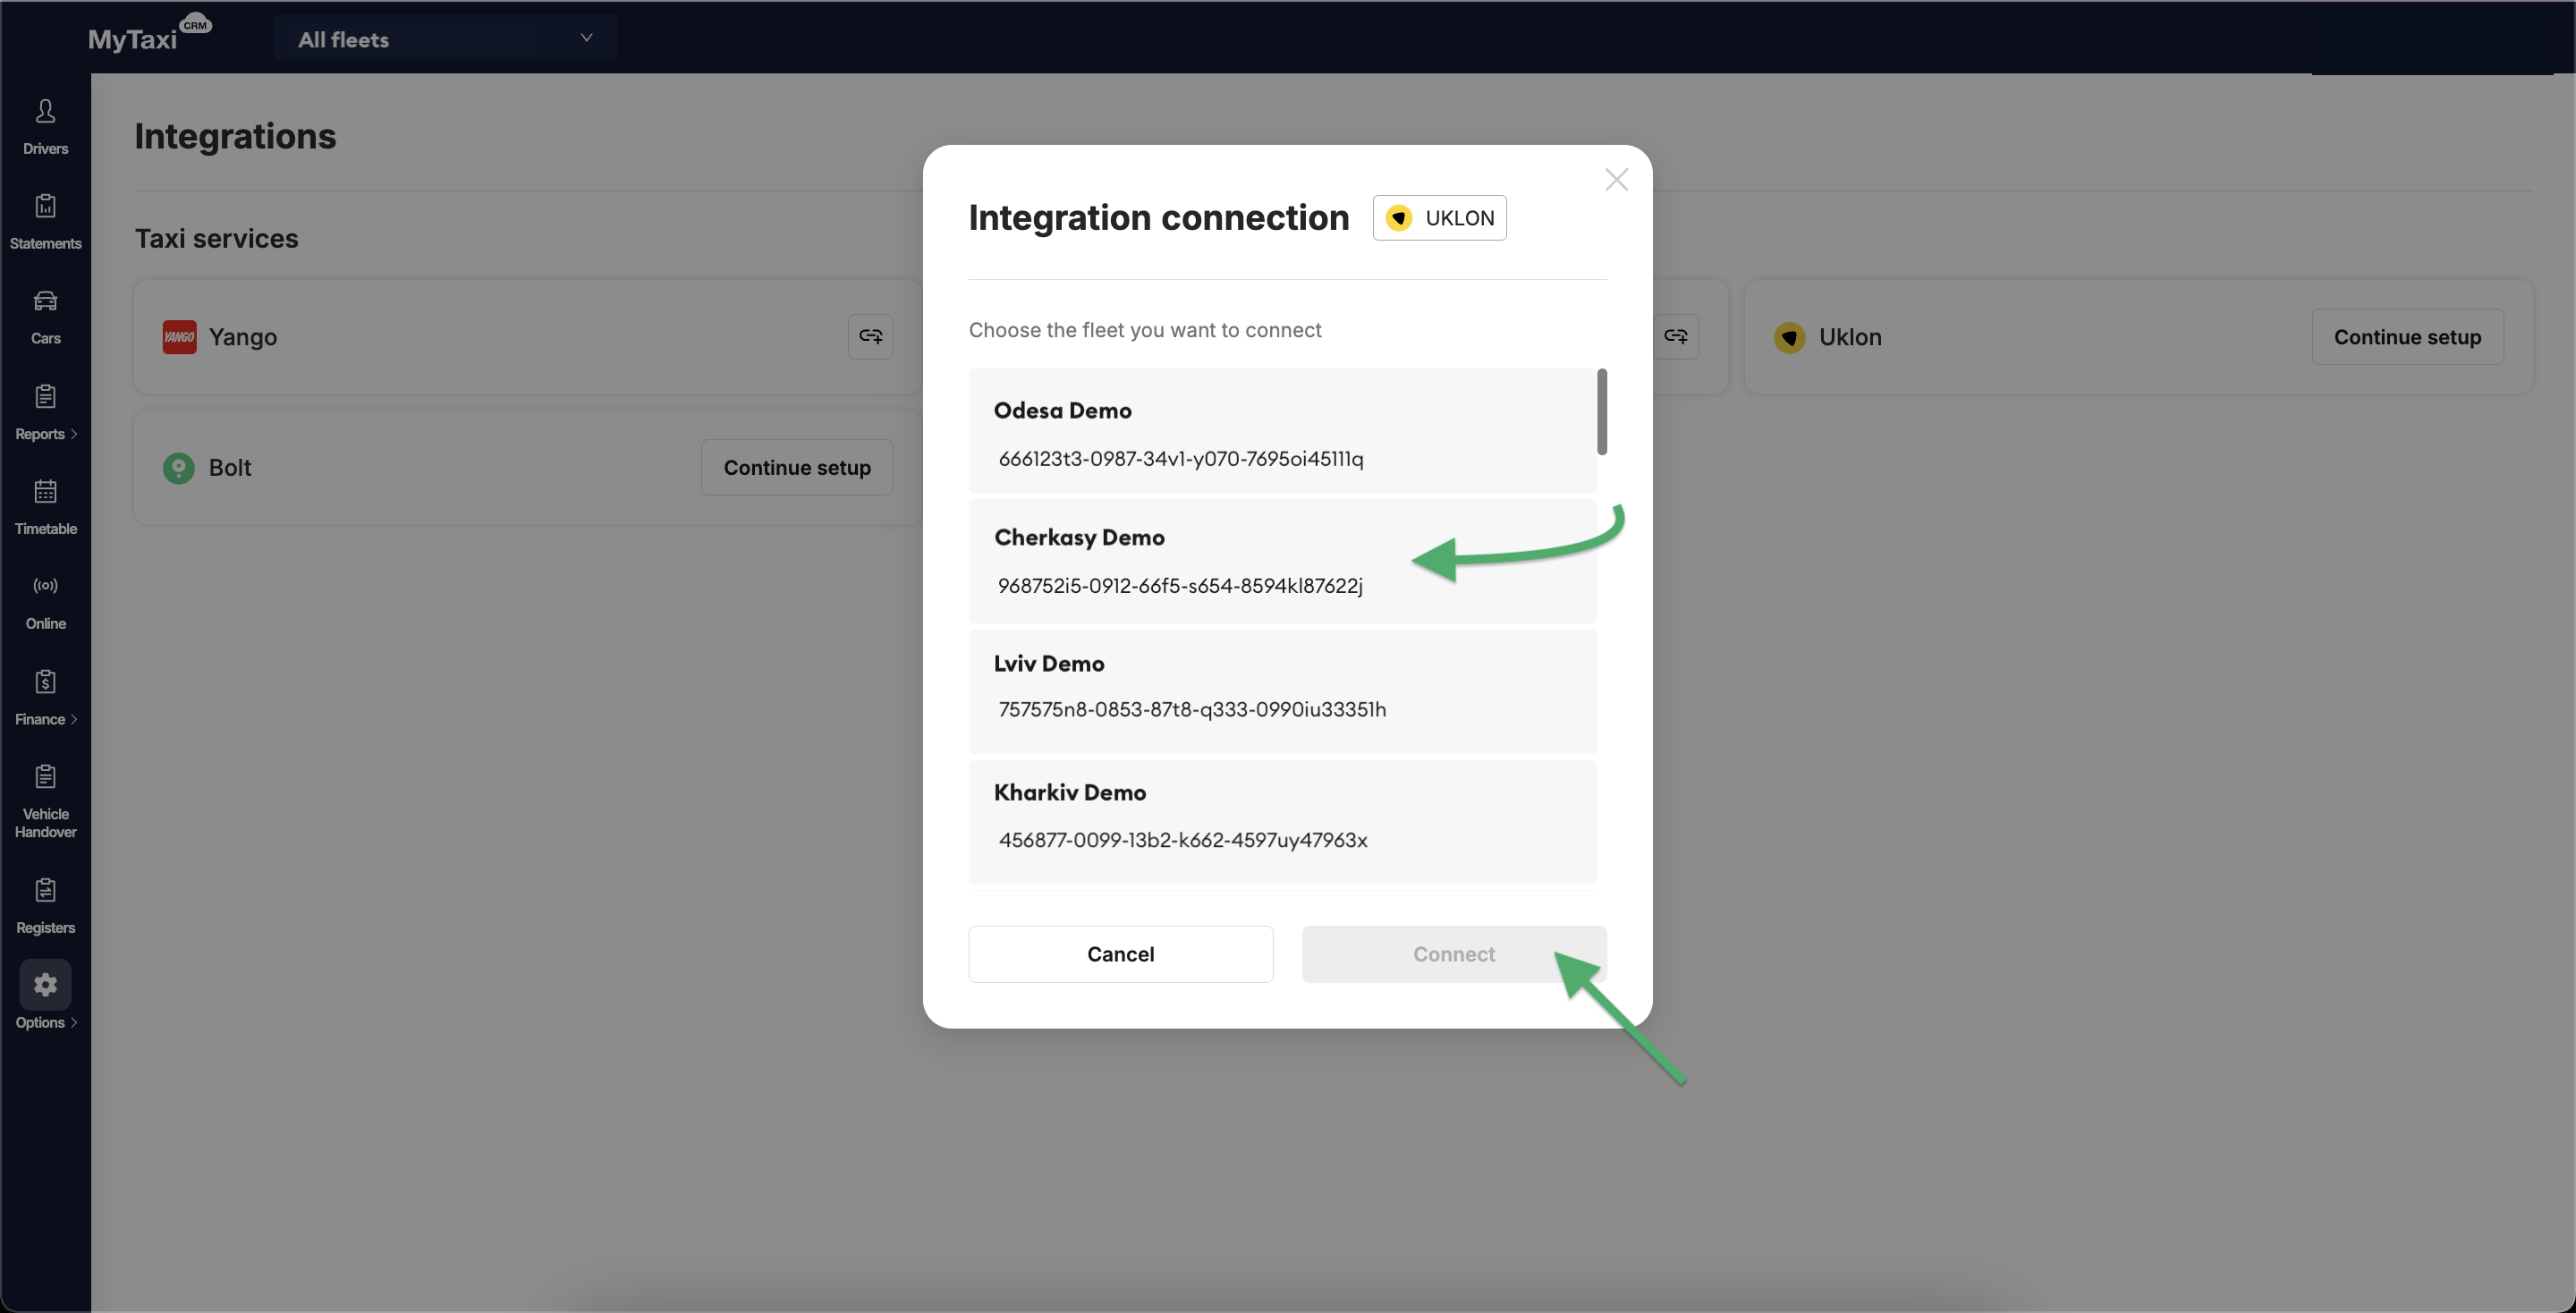The width and height of the screenshot is (2576, 1313).
Task: Click Continue setup for Uklon
Action: point(2407,337)
